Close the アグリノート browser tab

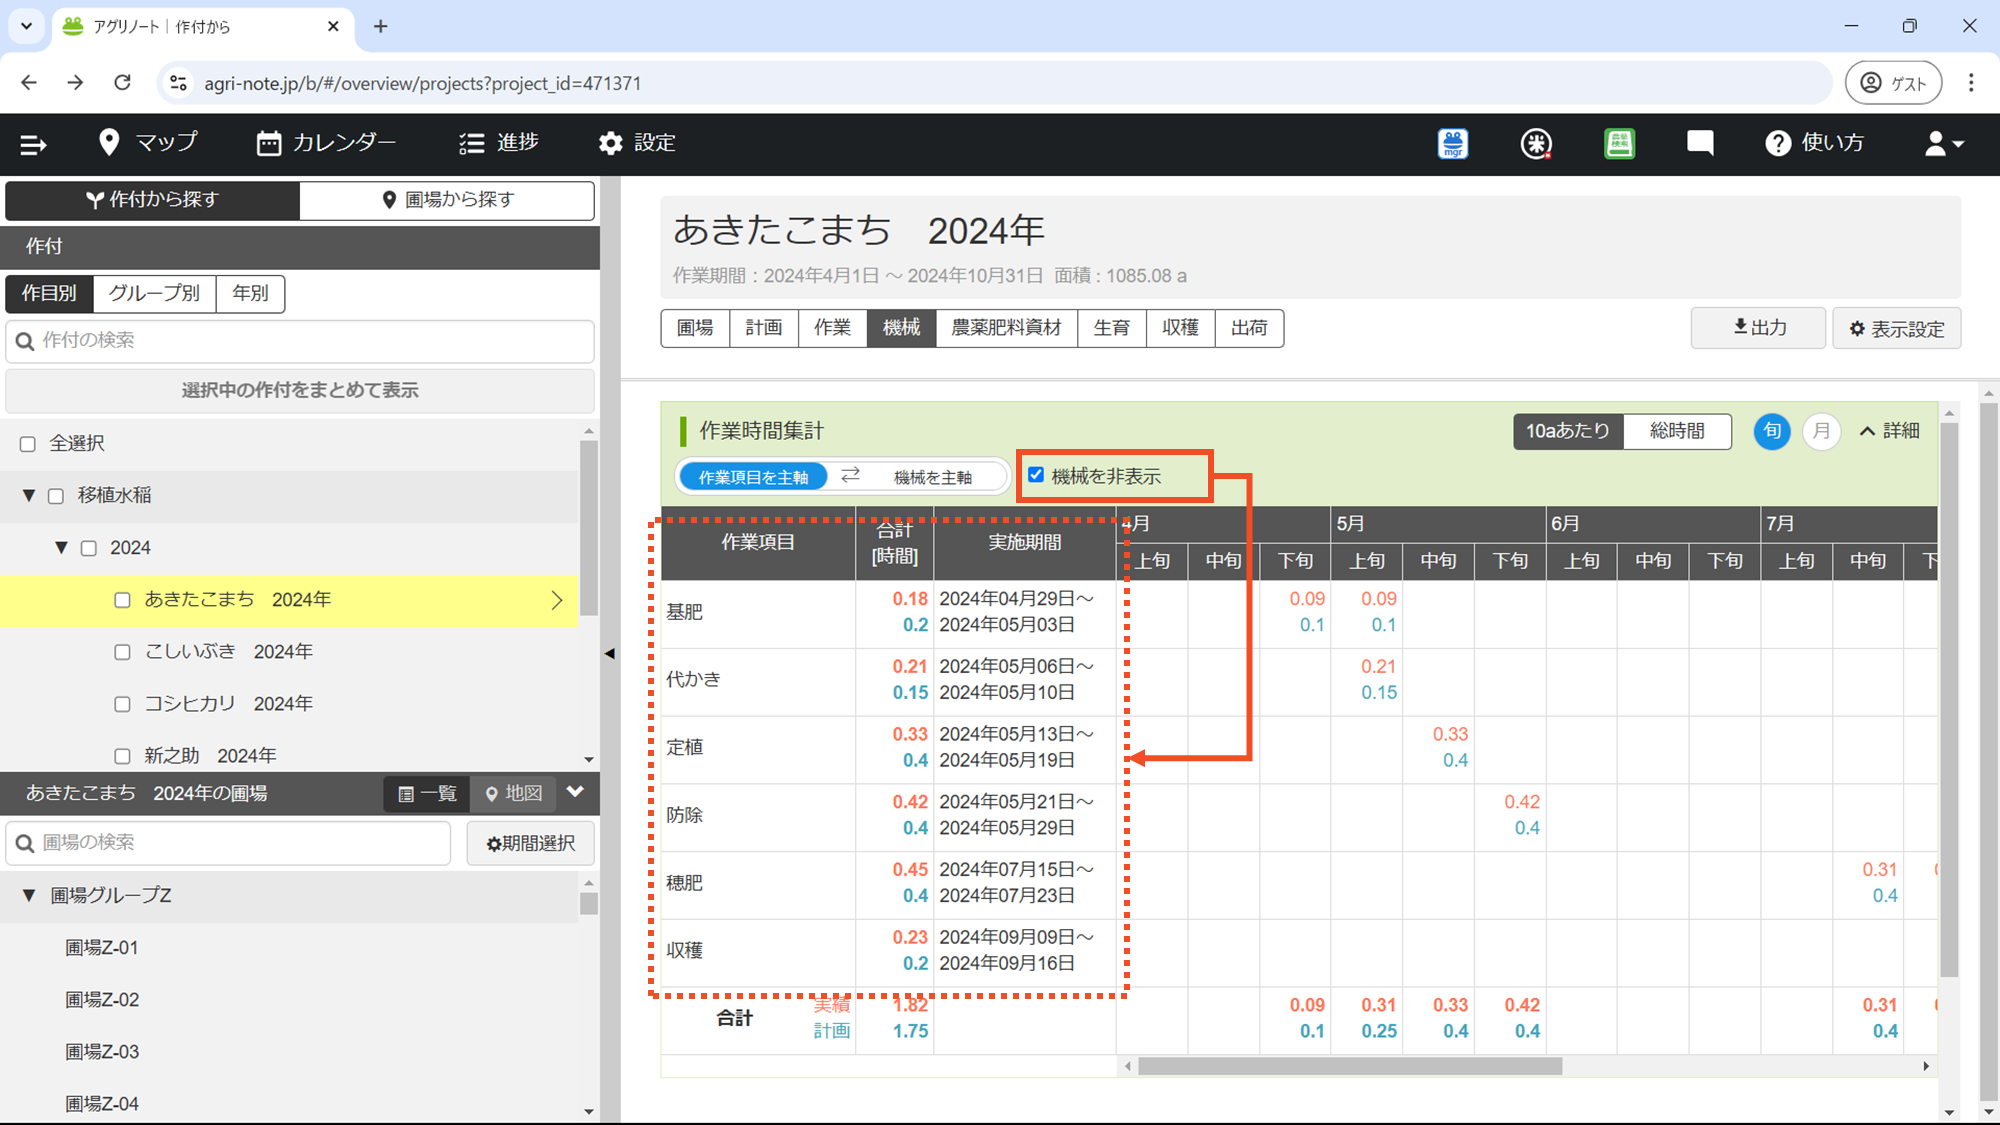(333, 27)
